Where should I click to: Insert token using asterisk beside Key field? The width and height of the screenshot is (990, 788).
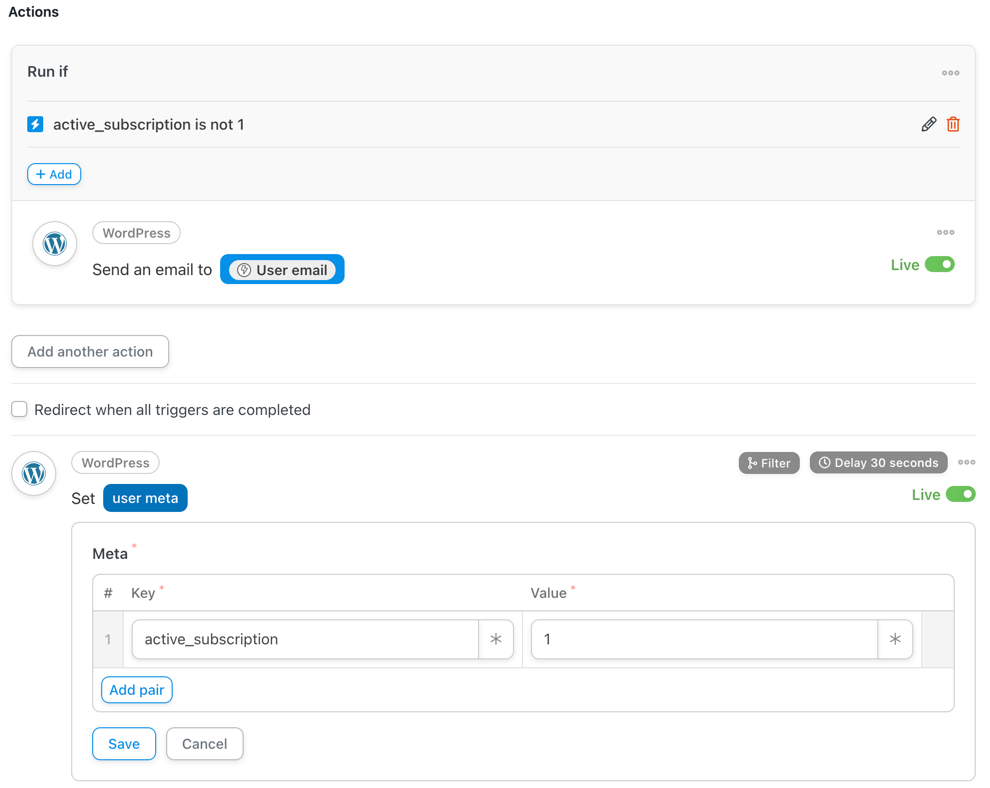(x=496, y=639)
